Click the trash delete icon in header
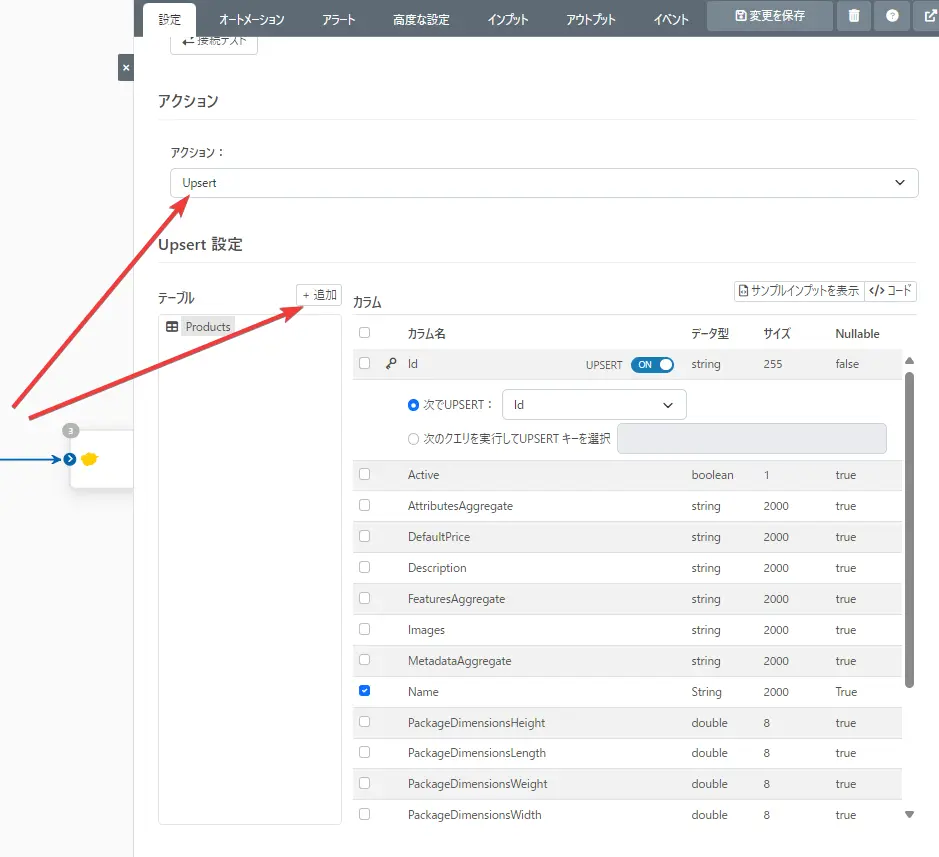 pyautogui.click(x=854, y=16)
